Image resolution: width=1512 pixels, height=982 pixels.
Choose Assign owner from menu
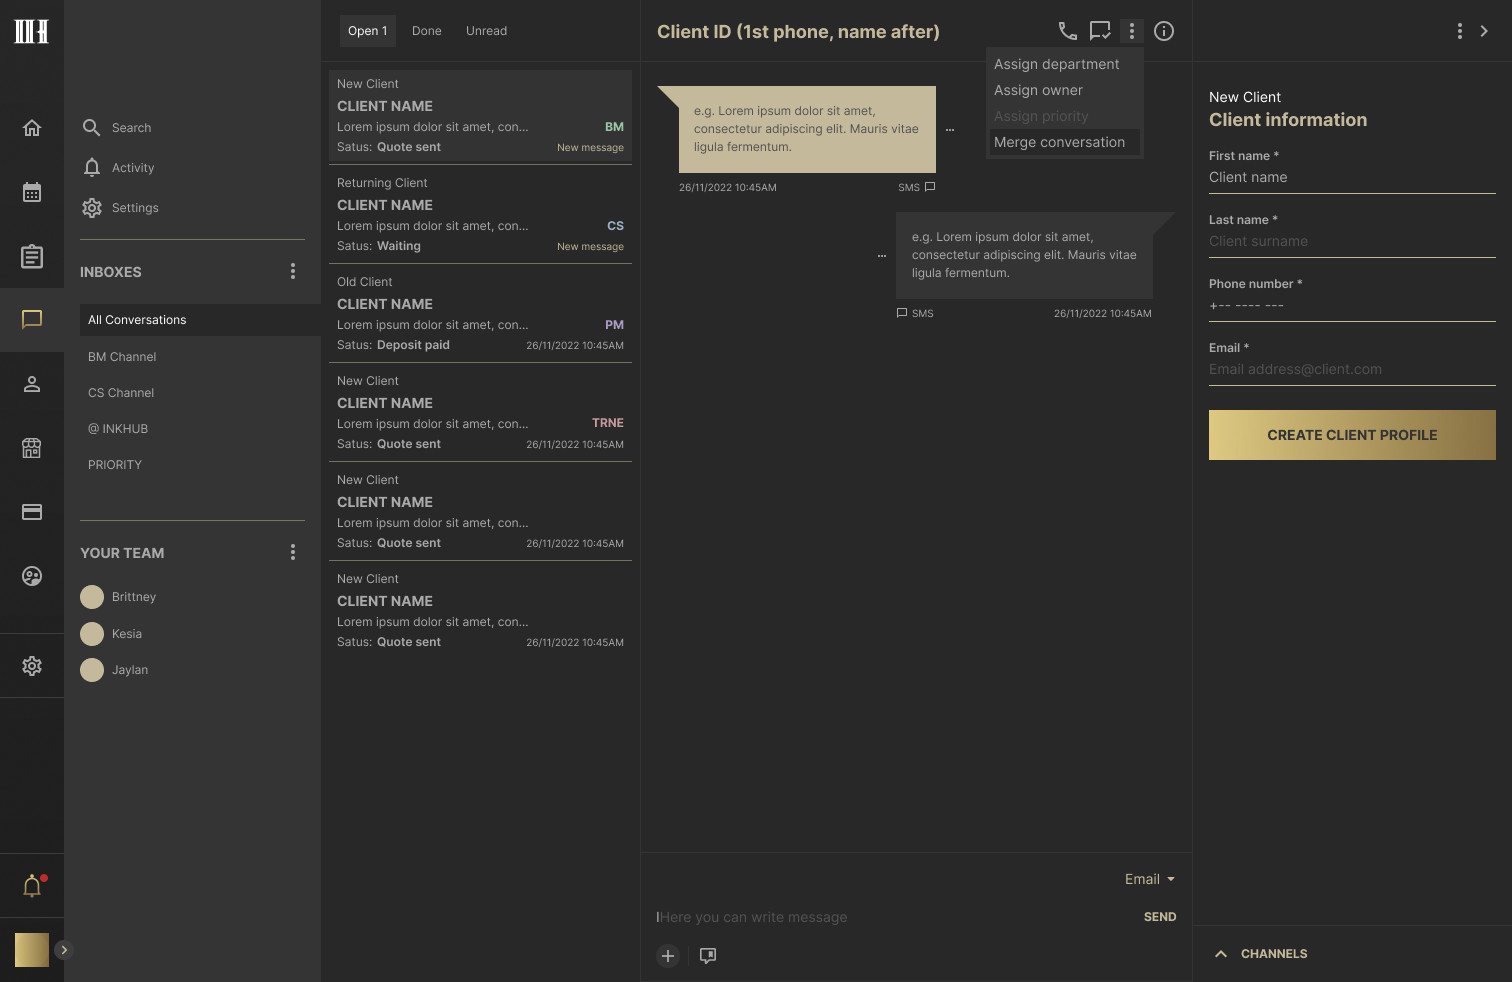pyautogui.click(x=1038, y=90)
